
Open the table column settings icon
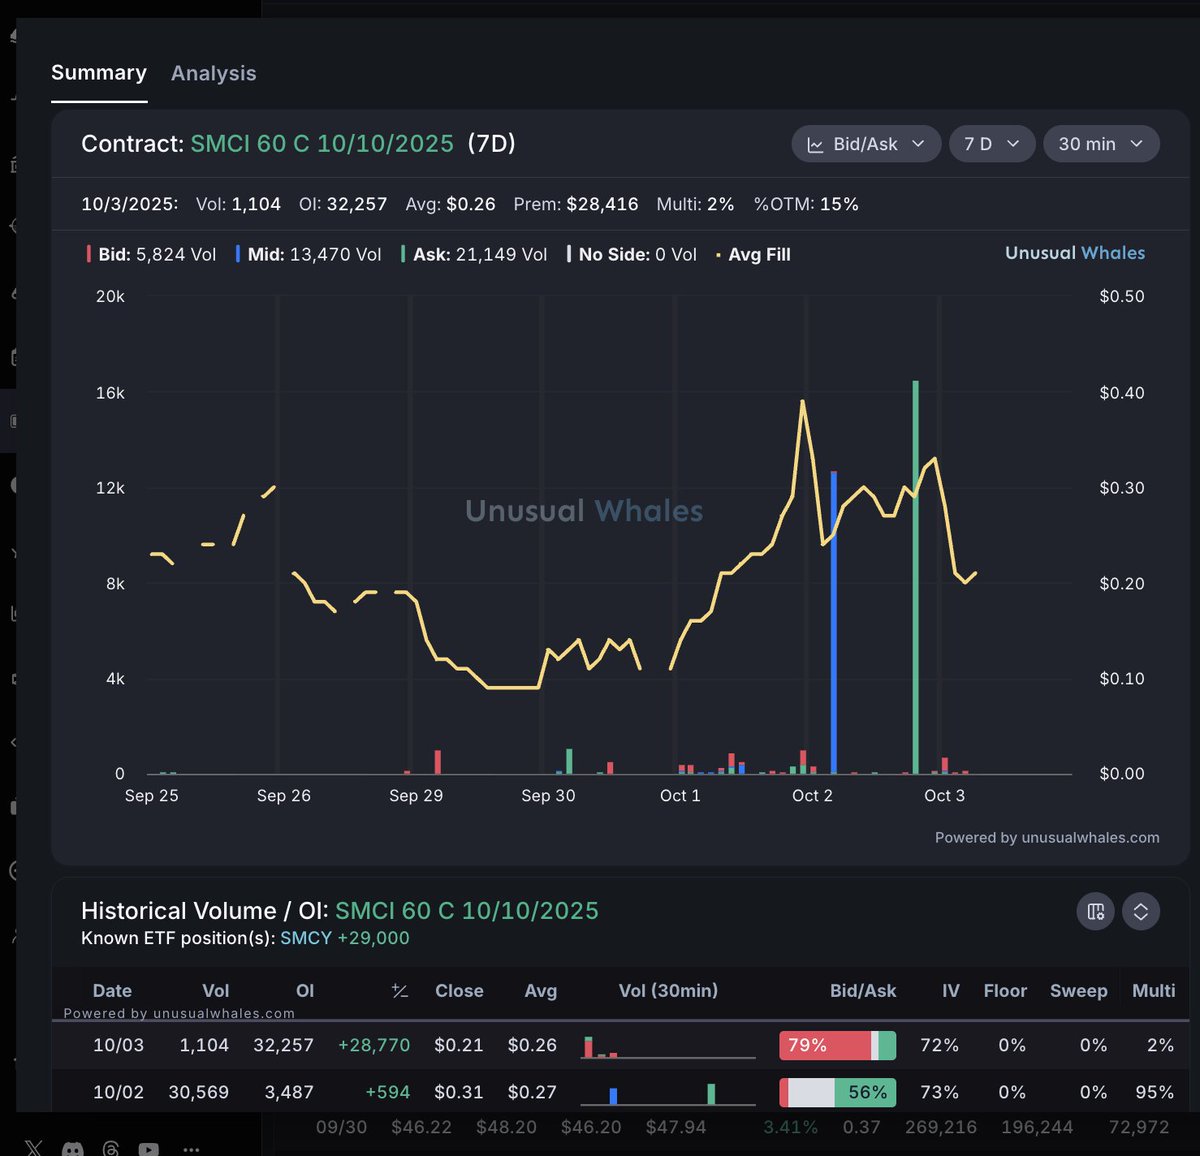(x=1095, y=911)
